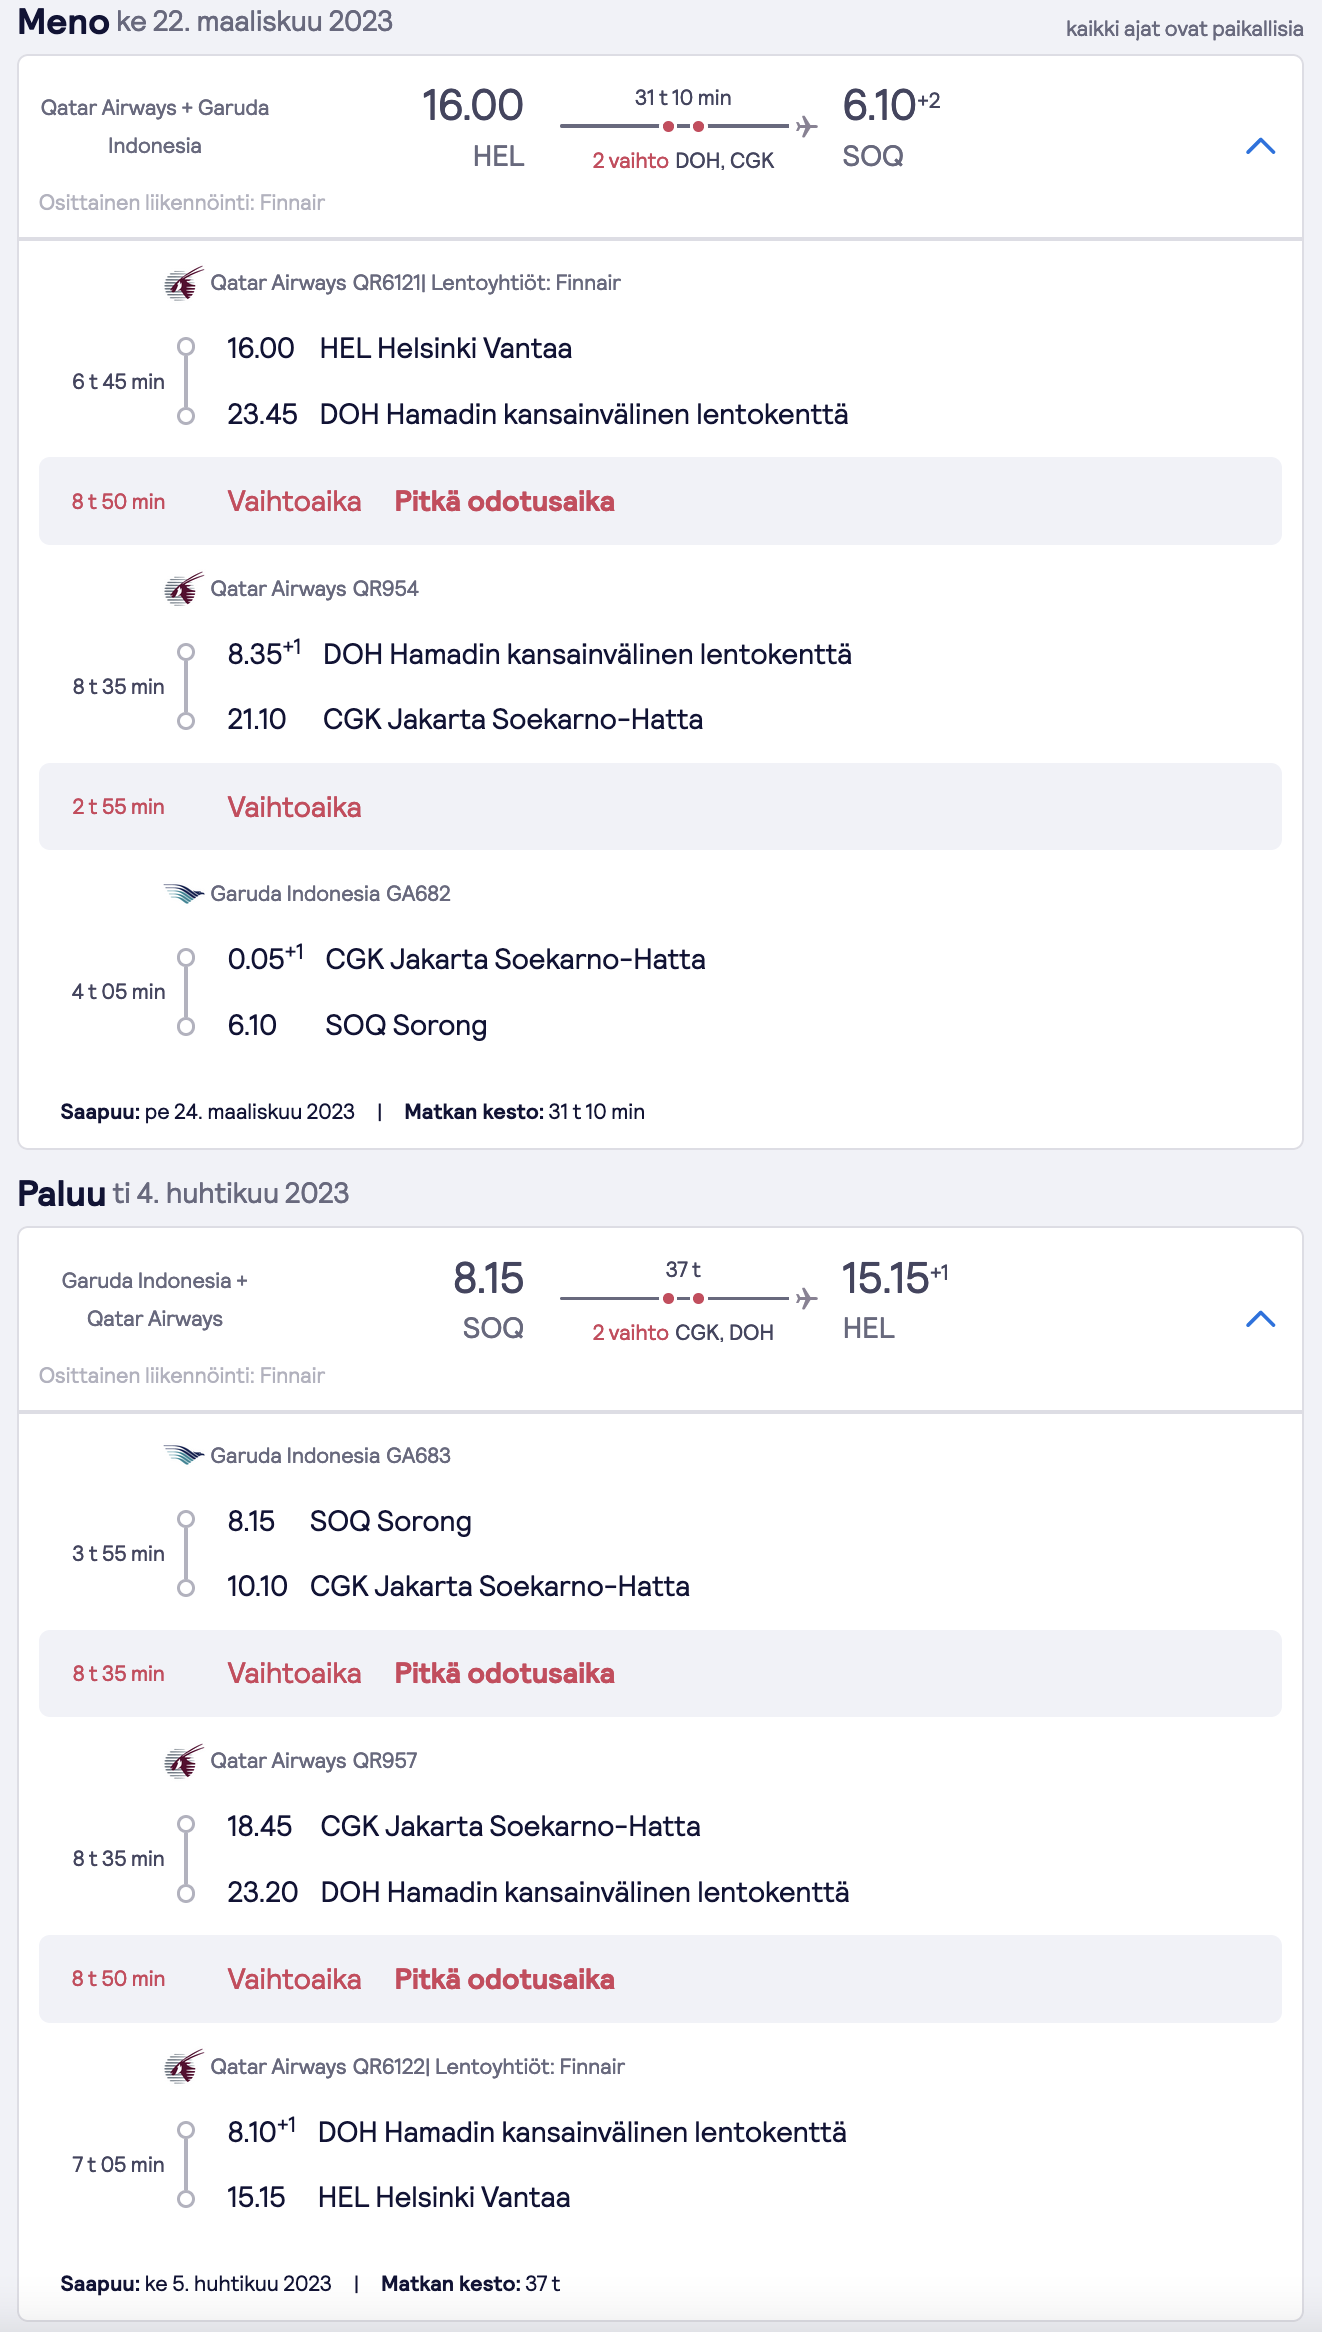The image size is (1322, 2332).
Task: Click the airplane icon on outbound route line
Action: click(806, 127)
